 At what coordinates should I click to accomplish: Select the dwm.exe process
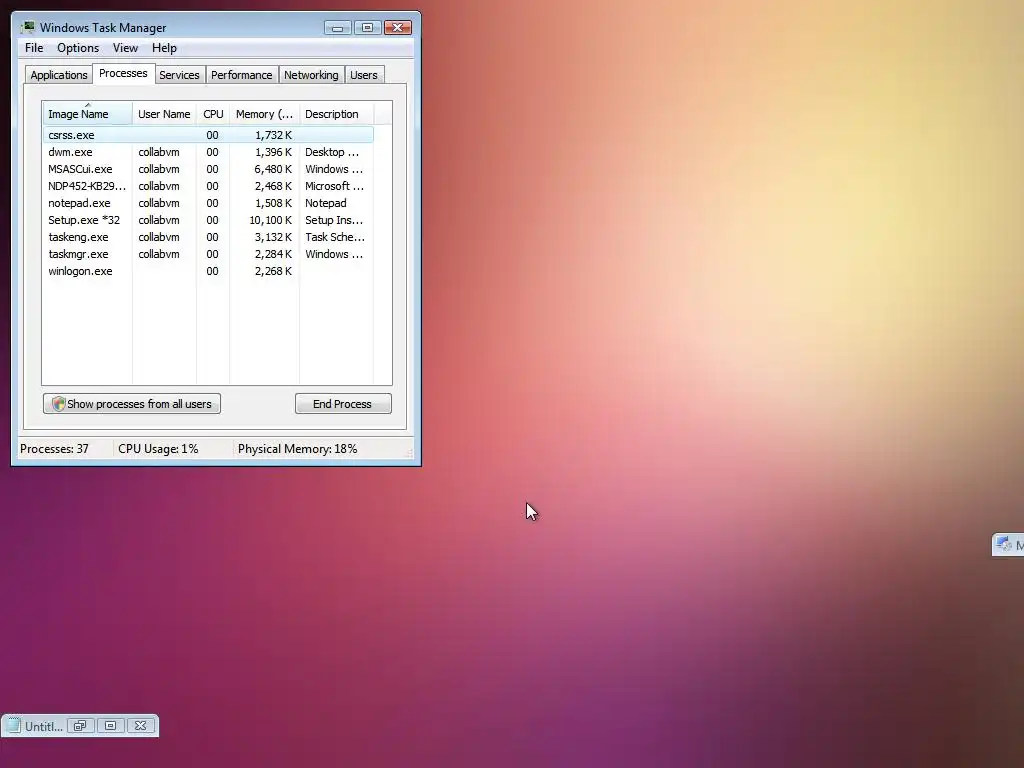coord(208,152)
